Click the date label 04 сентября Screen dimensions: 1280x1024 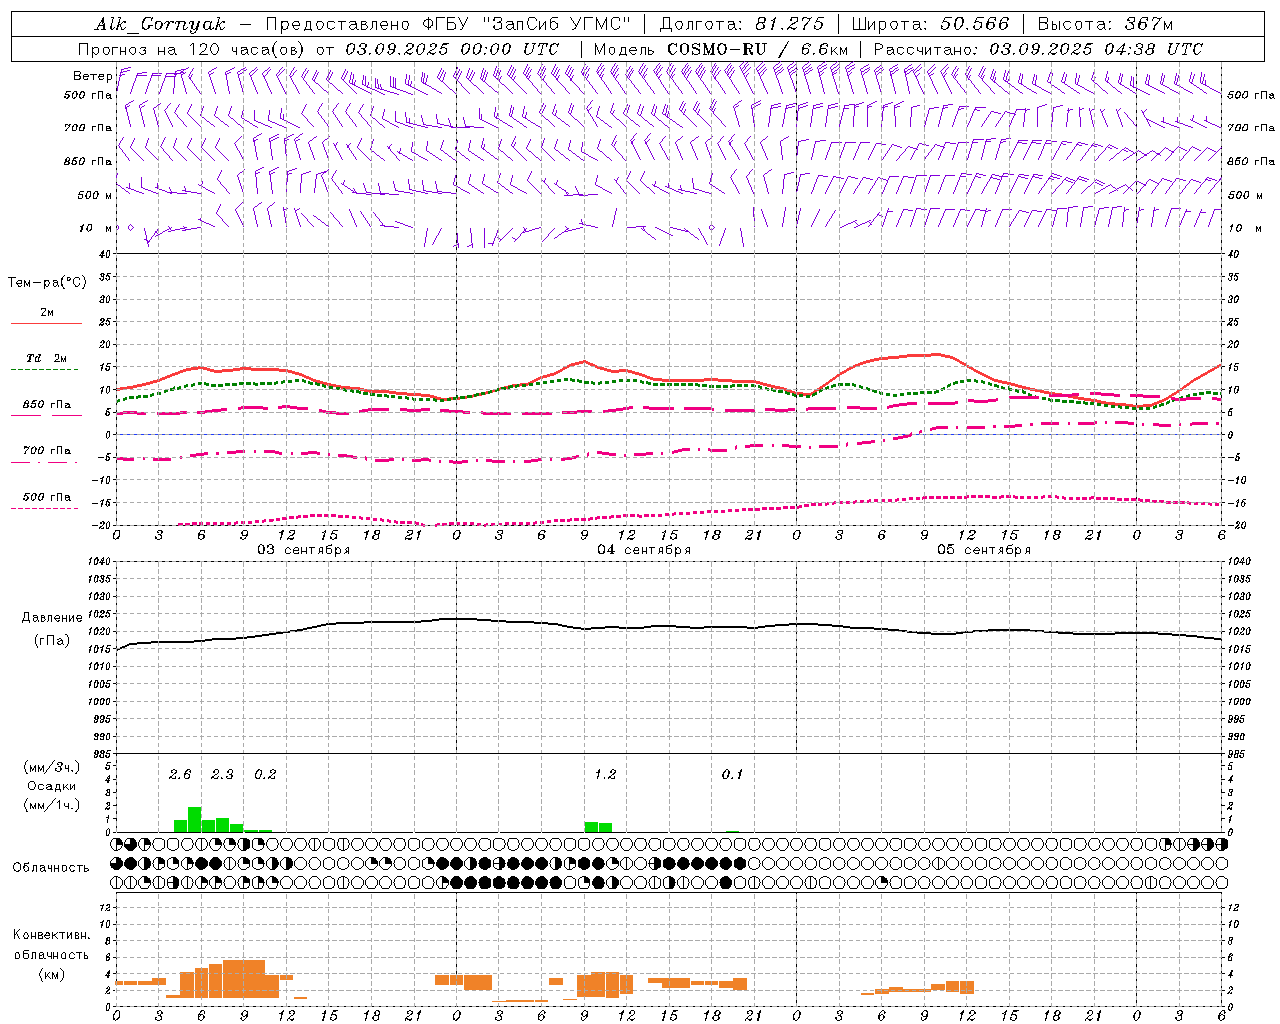[x=644, y=549]
